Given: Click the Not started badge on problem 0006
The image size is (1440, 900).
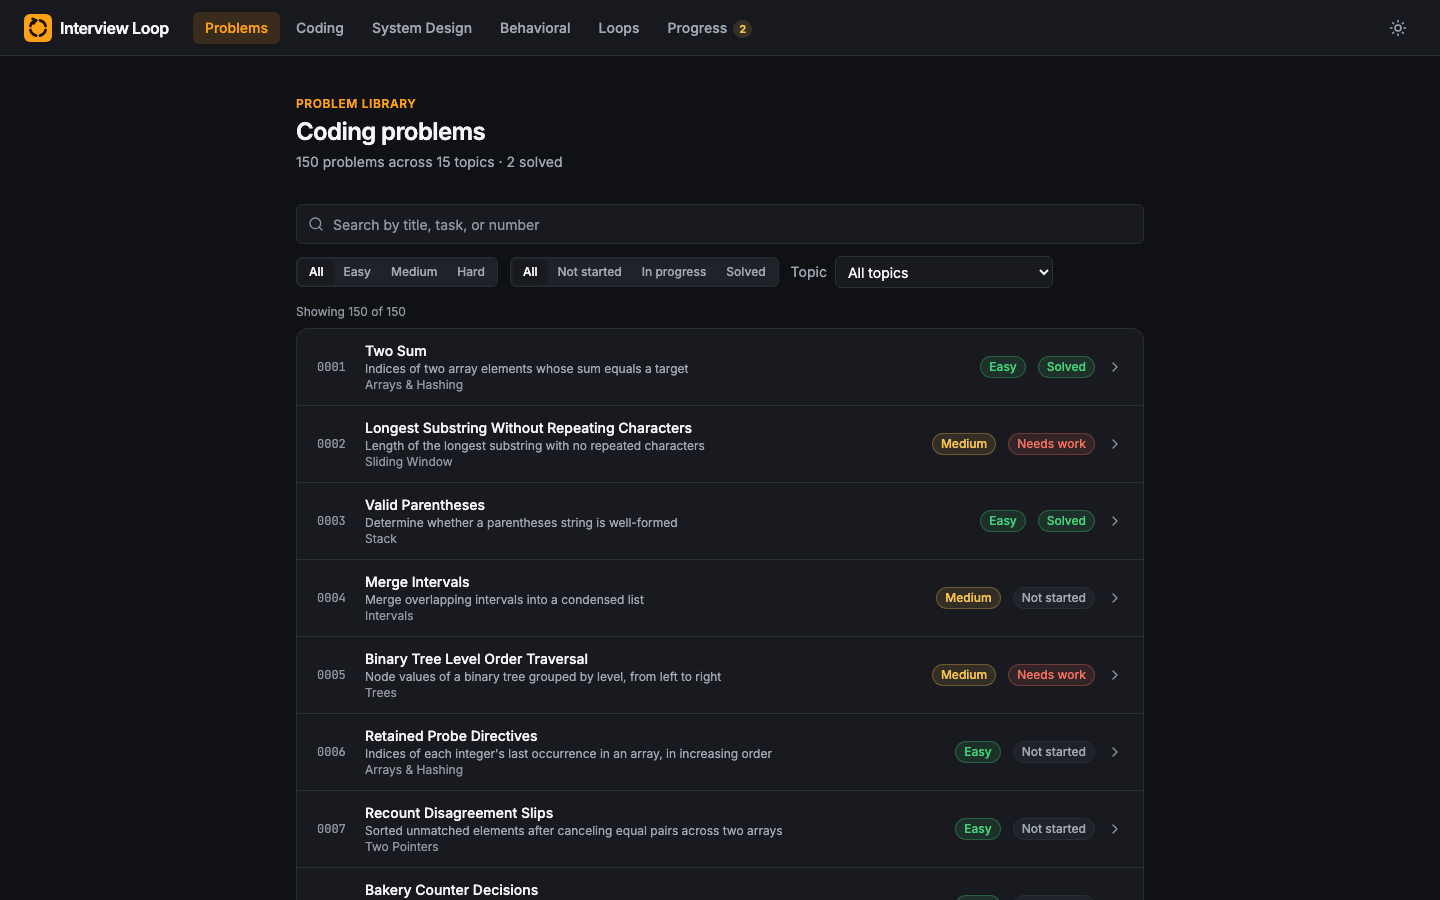Looking at the screenshot, I should [1054, 752].
